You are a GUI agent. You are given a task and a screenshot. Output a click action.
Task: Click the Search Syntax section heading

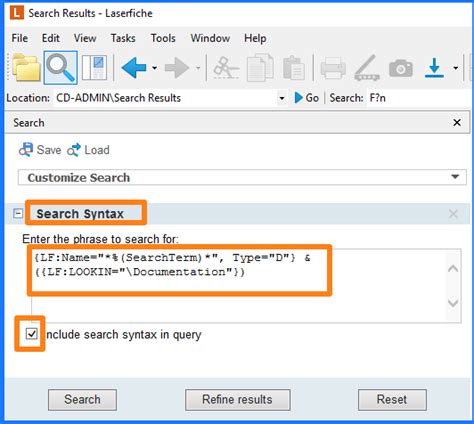point(80,214)
